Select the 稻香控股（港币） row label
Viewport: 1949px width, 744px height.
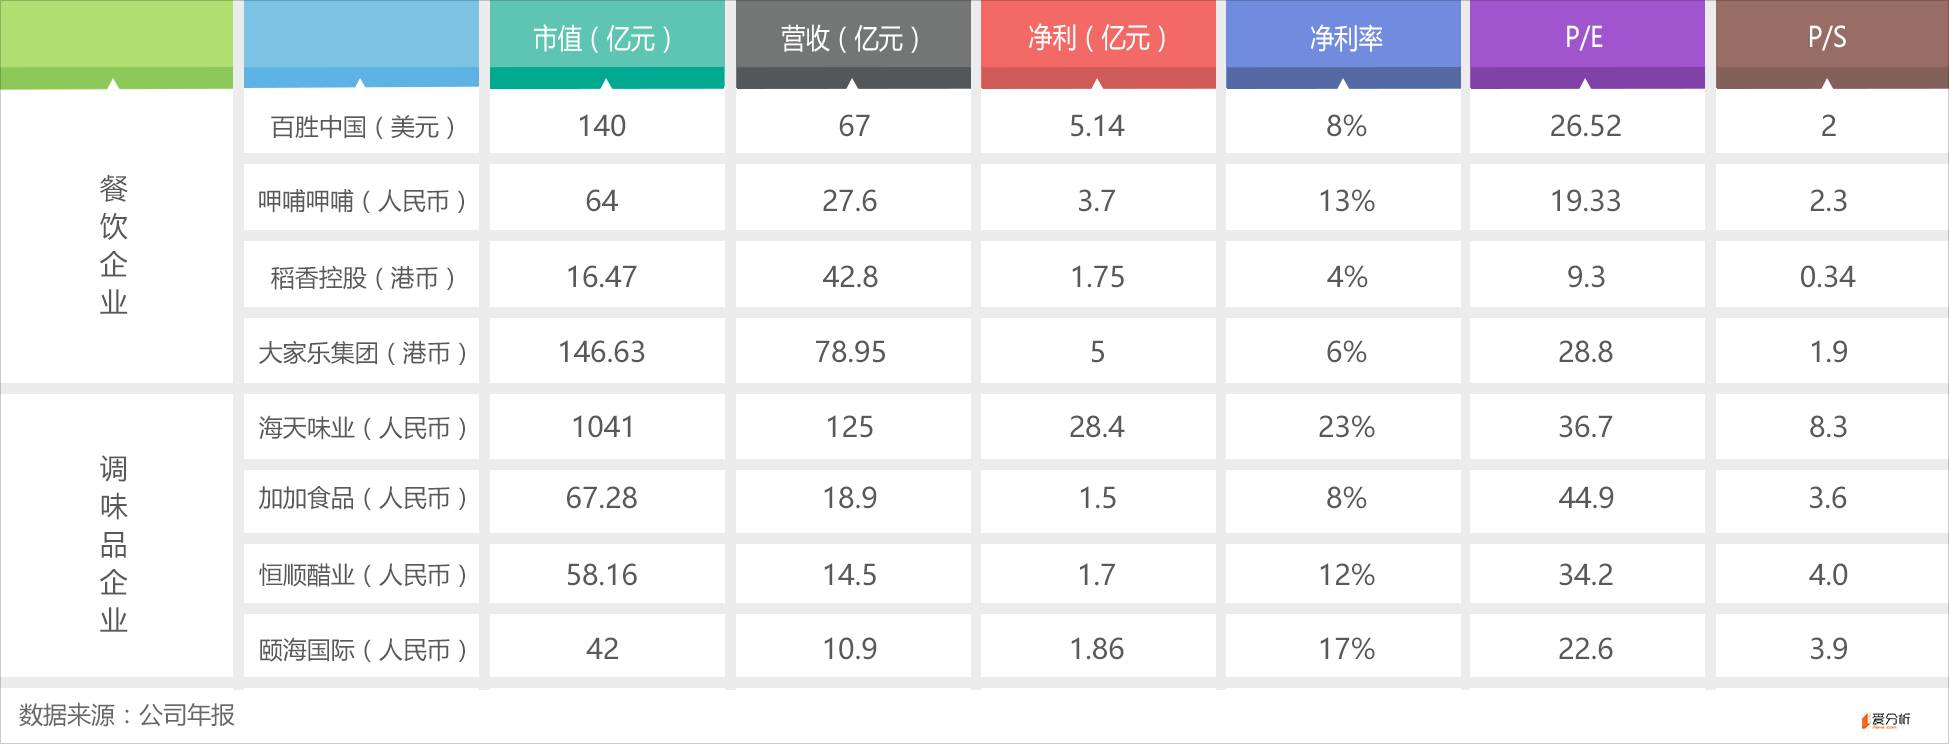[x=361, y=277]
